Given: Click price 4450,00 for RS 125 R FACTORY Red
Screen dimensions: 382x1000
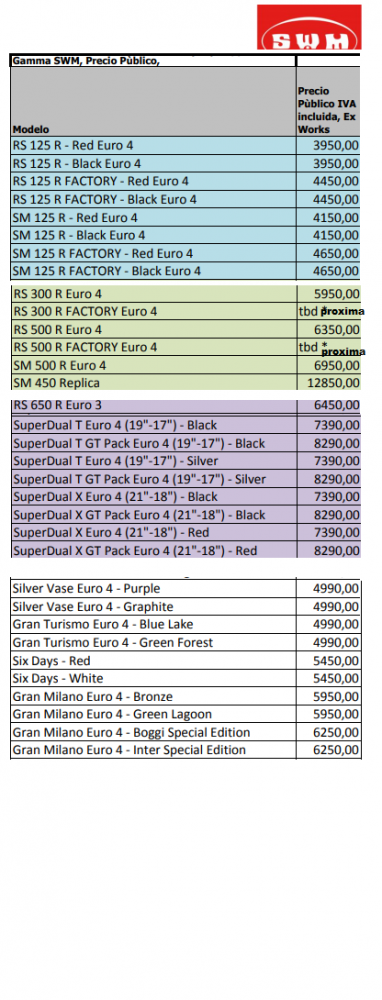Looking at the screenshot, I should click(x=336, y=181).
